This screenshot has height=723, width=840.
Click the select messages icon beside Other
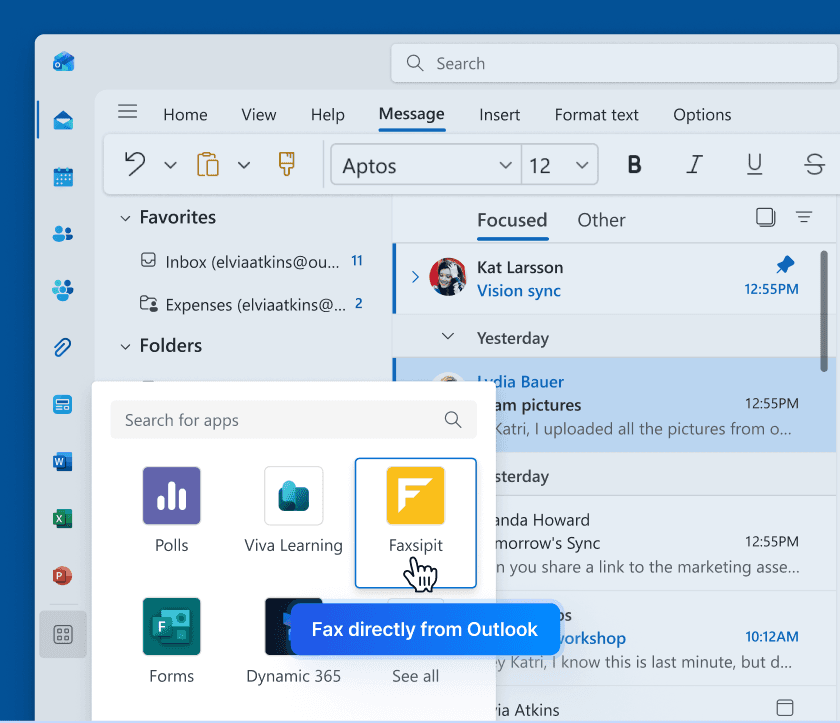point(766,217)
